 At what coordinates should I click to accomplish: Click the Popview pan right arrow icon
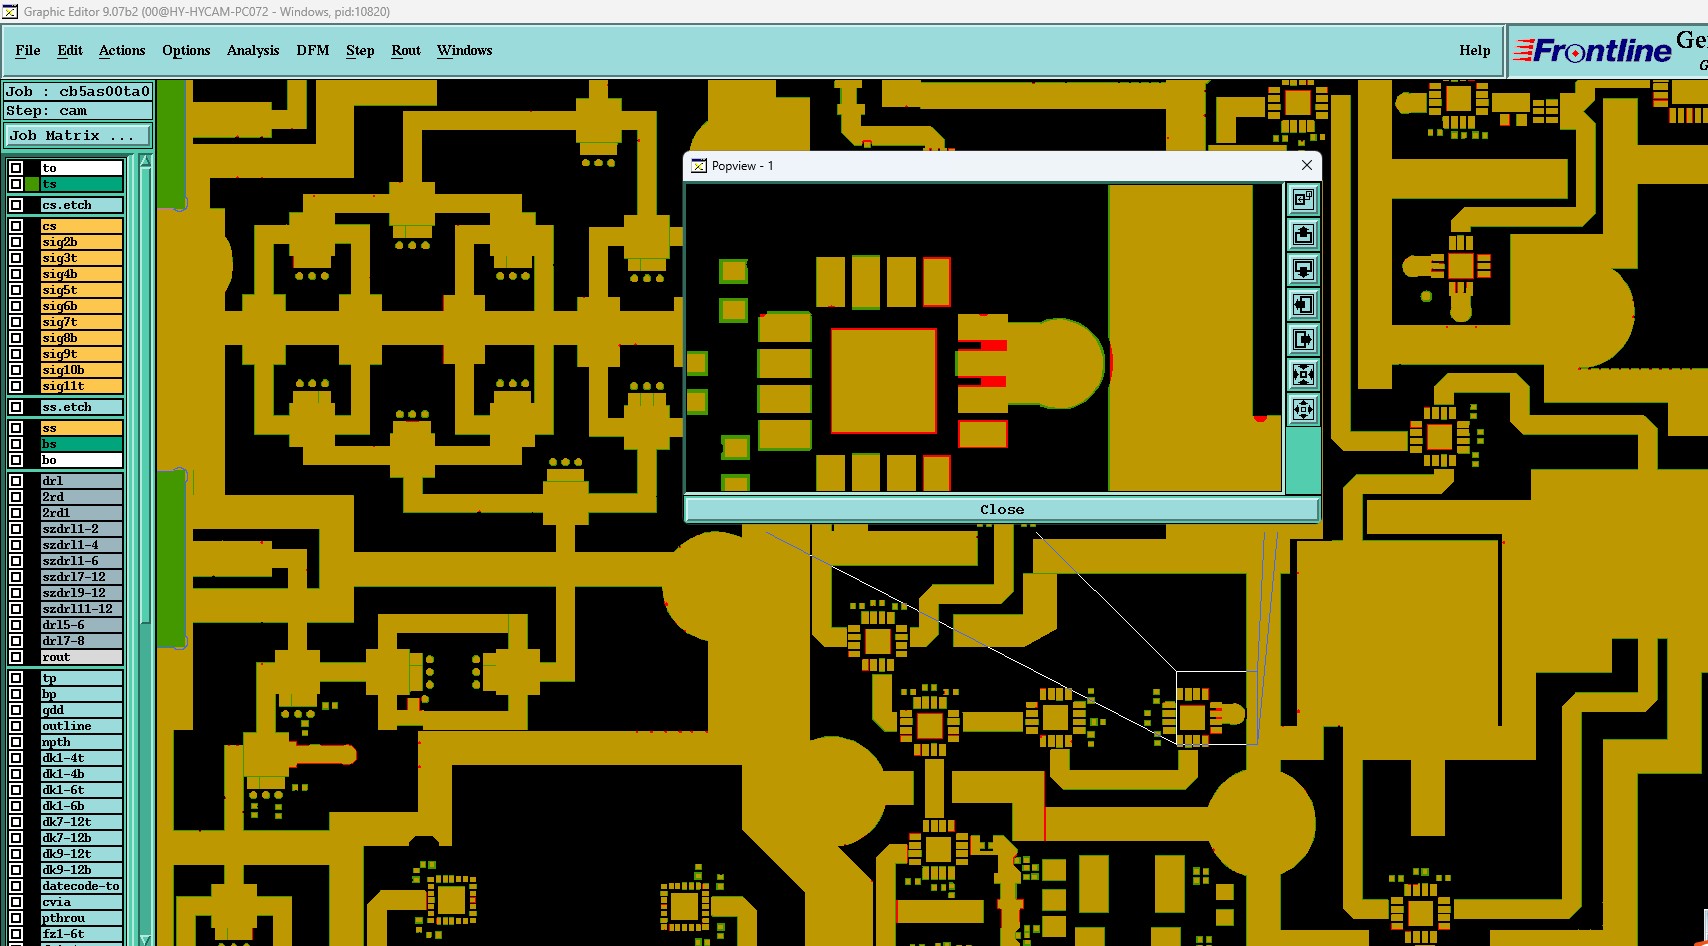(1303, 339)
